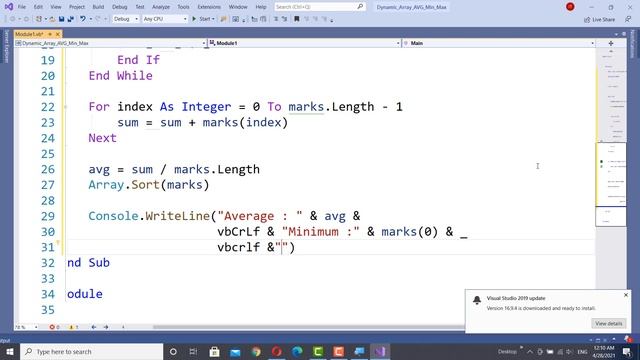Click the Cortana circle taskbar icon
Viewport: 640px width, 360px height.
point(173,351)
